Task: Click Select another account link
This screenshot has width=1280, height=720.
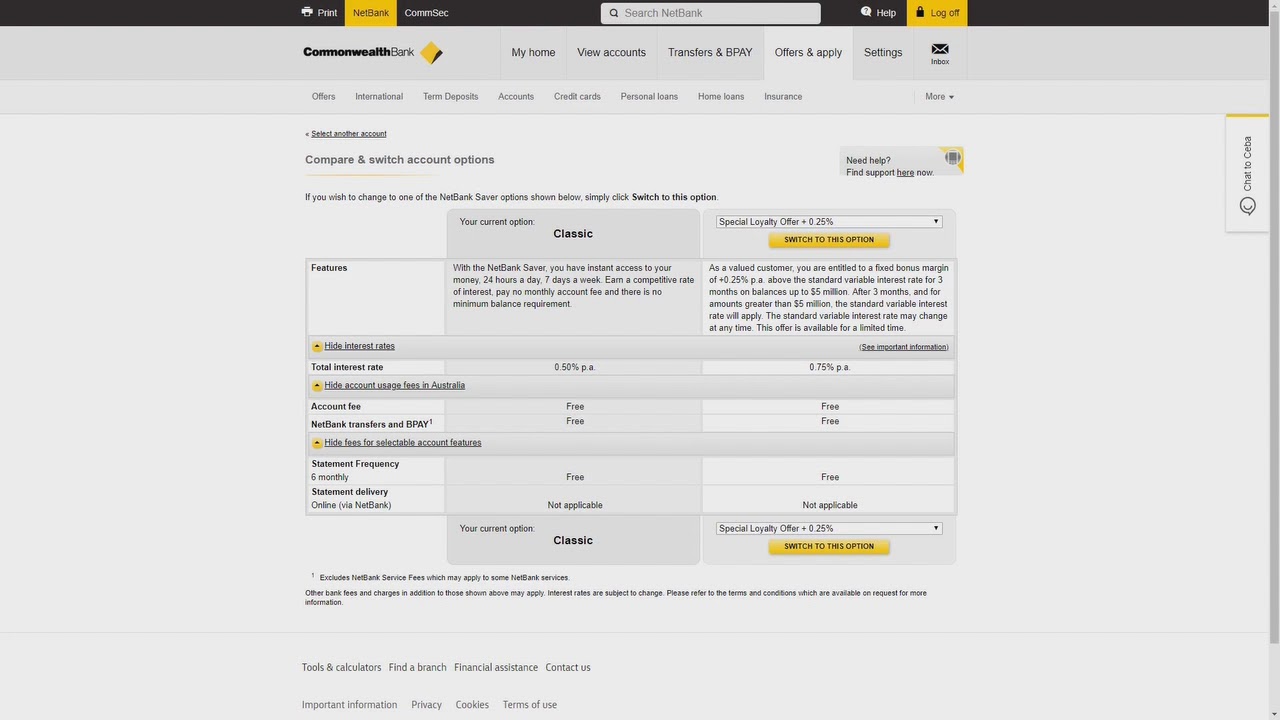Action: (x=348, y=134)
